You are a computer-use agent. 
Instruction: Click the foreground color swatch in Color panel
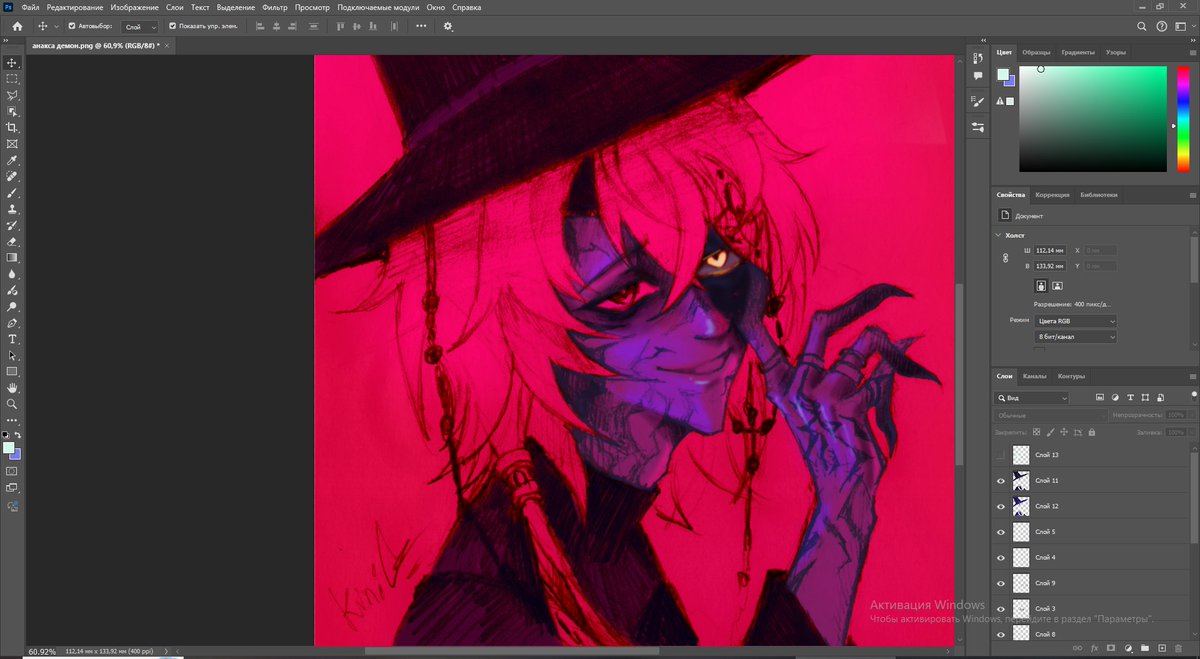(x=1003, y=74)
